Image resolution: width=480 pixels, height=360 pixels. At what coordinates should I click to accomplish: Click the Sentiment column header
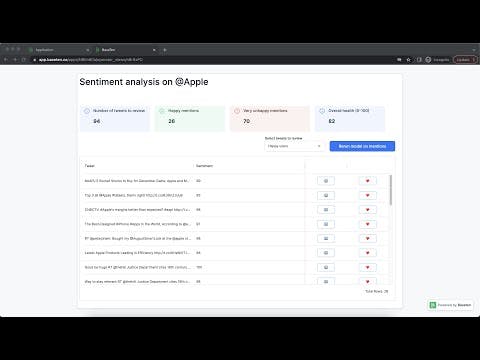tap(204, 166)
